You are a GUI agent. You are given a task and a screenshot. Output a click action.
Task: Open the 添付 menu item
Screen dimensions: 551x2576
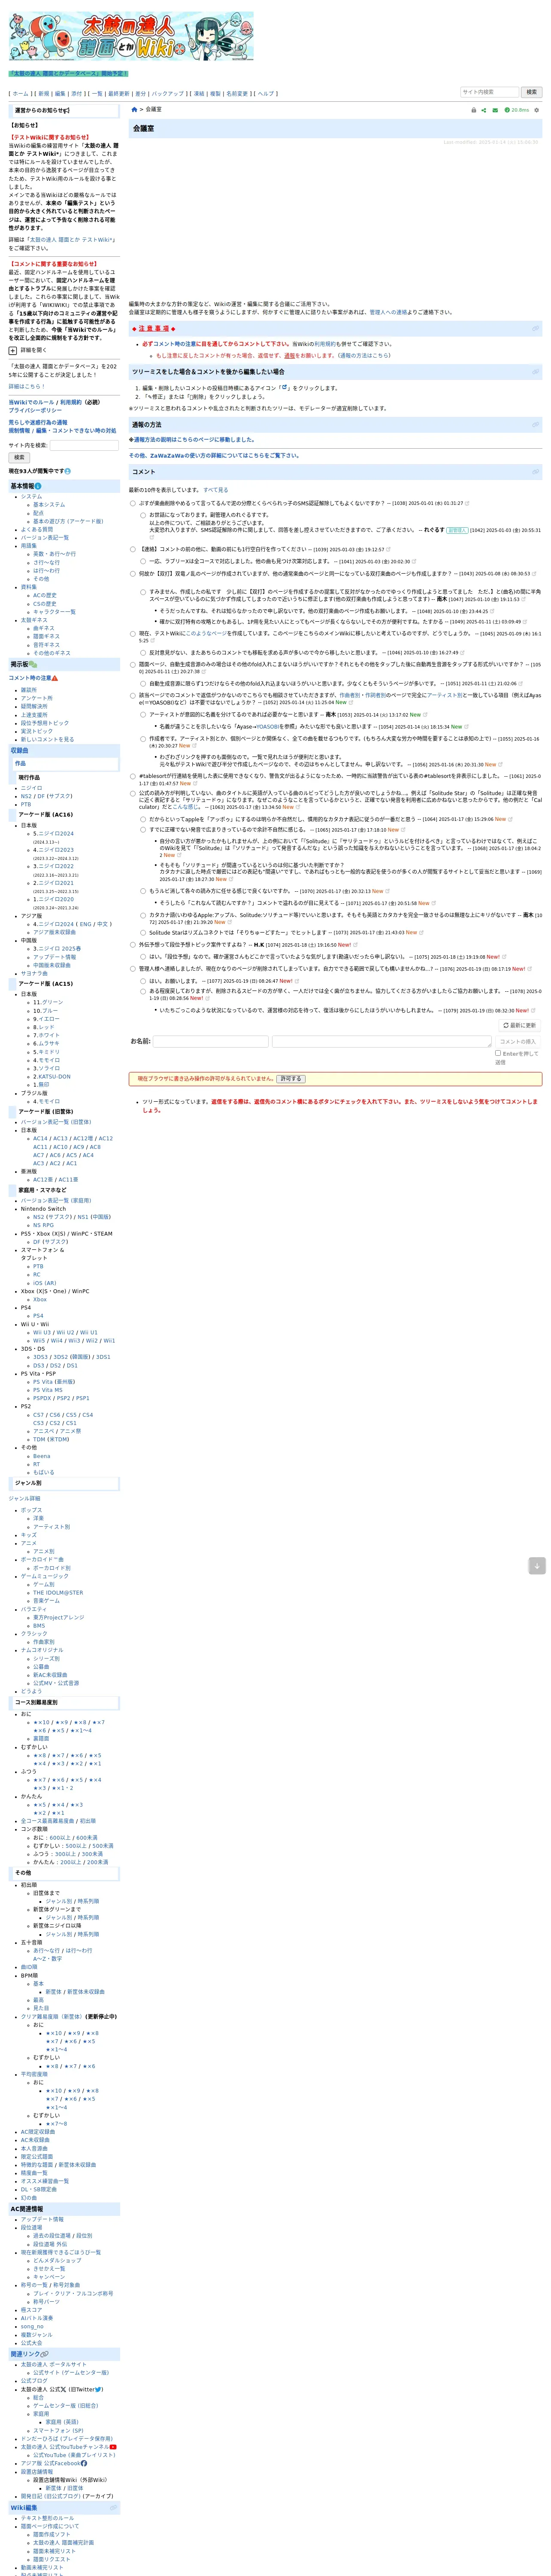click(x=77, y=93)
